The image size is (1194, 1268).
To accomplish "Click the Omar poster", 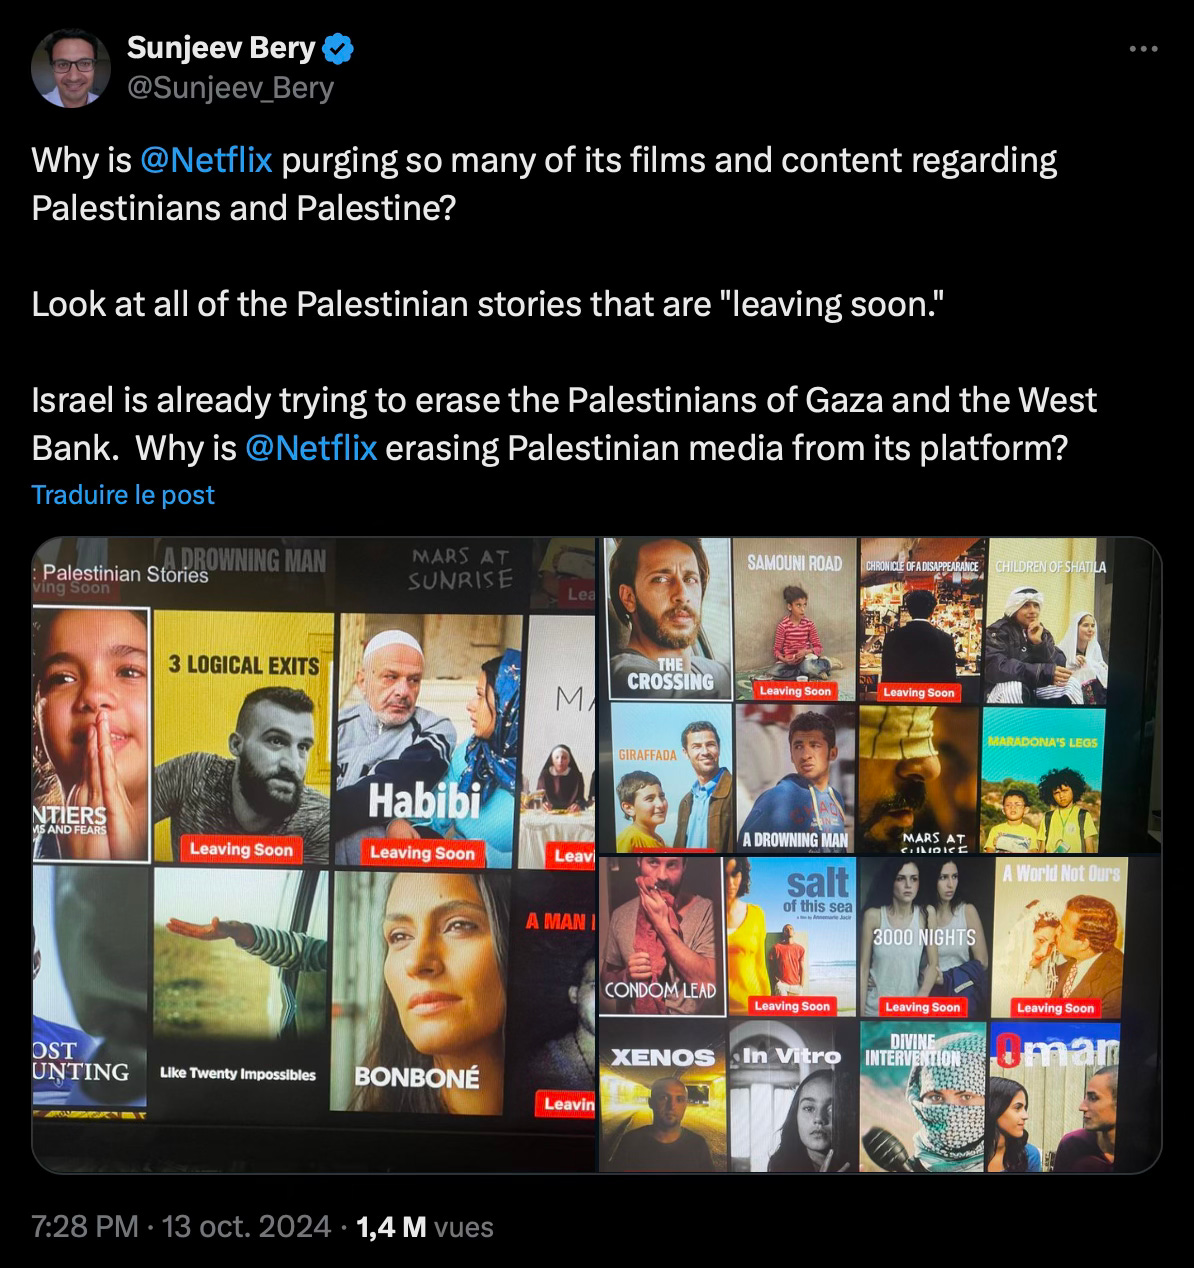I will coord(1055,1096).
